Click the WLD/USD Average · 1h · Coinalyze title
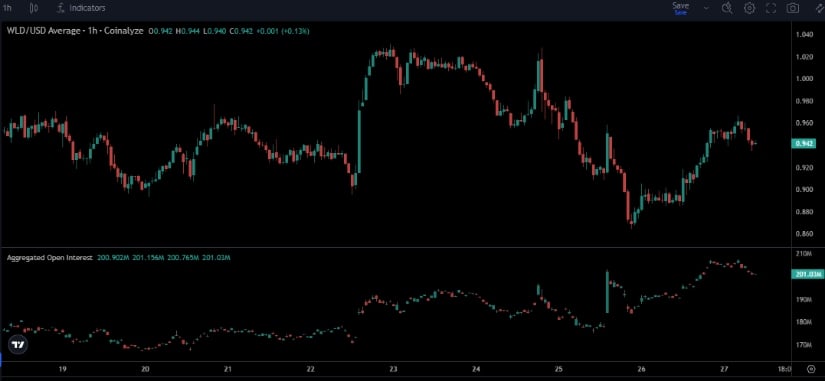This screenshot has width=825, height=381. point(75,31)
